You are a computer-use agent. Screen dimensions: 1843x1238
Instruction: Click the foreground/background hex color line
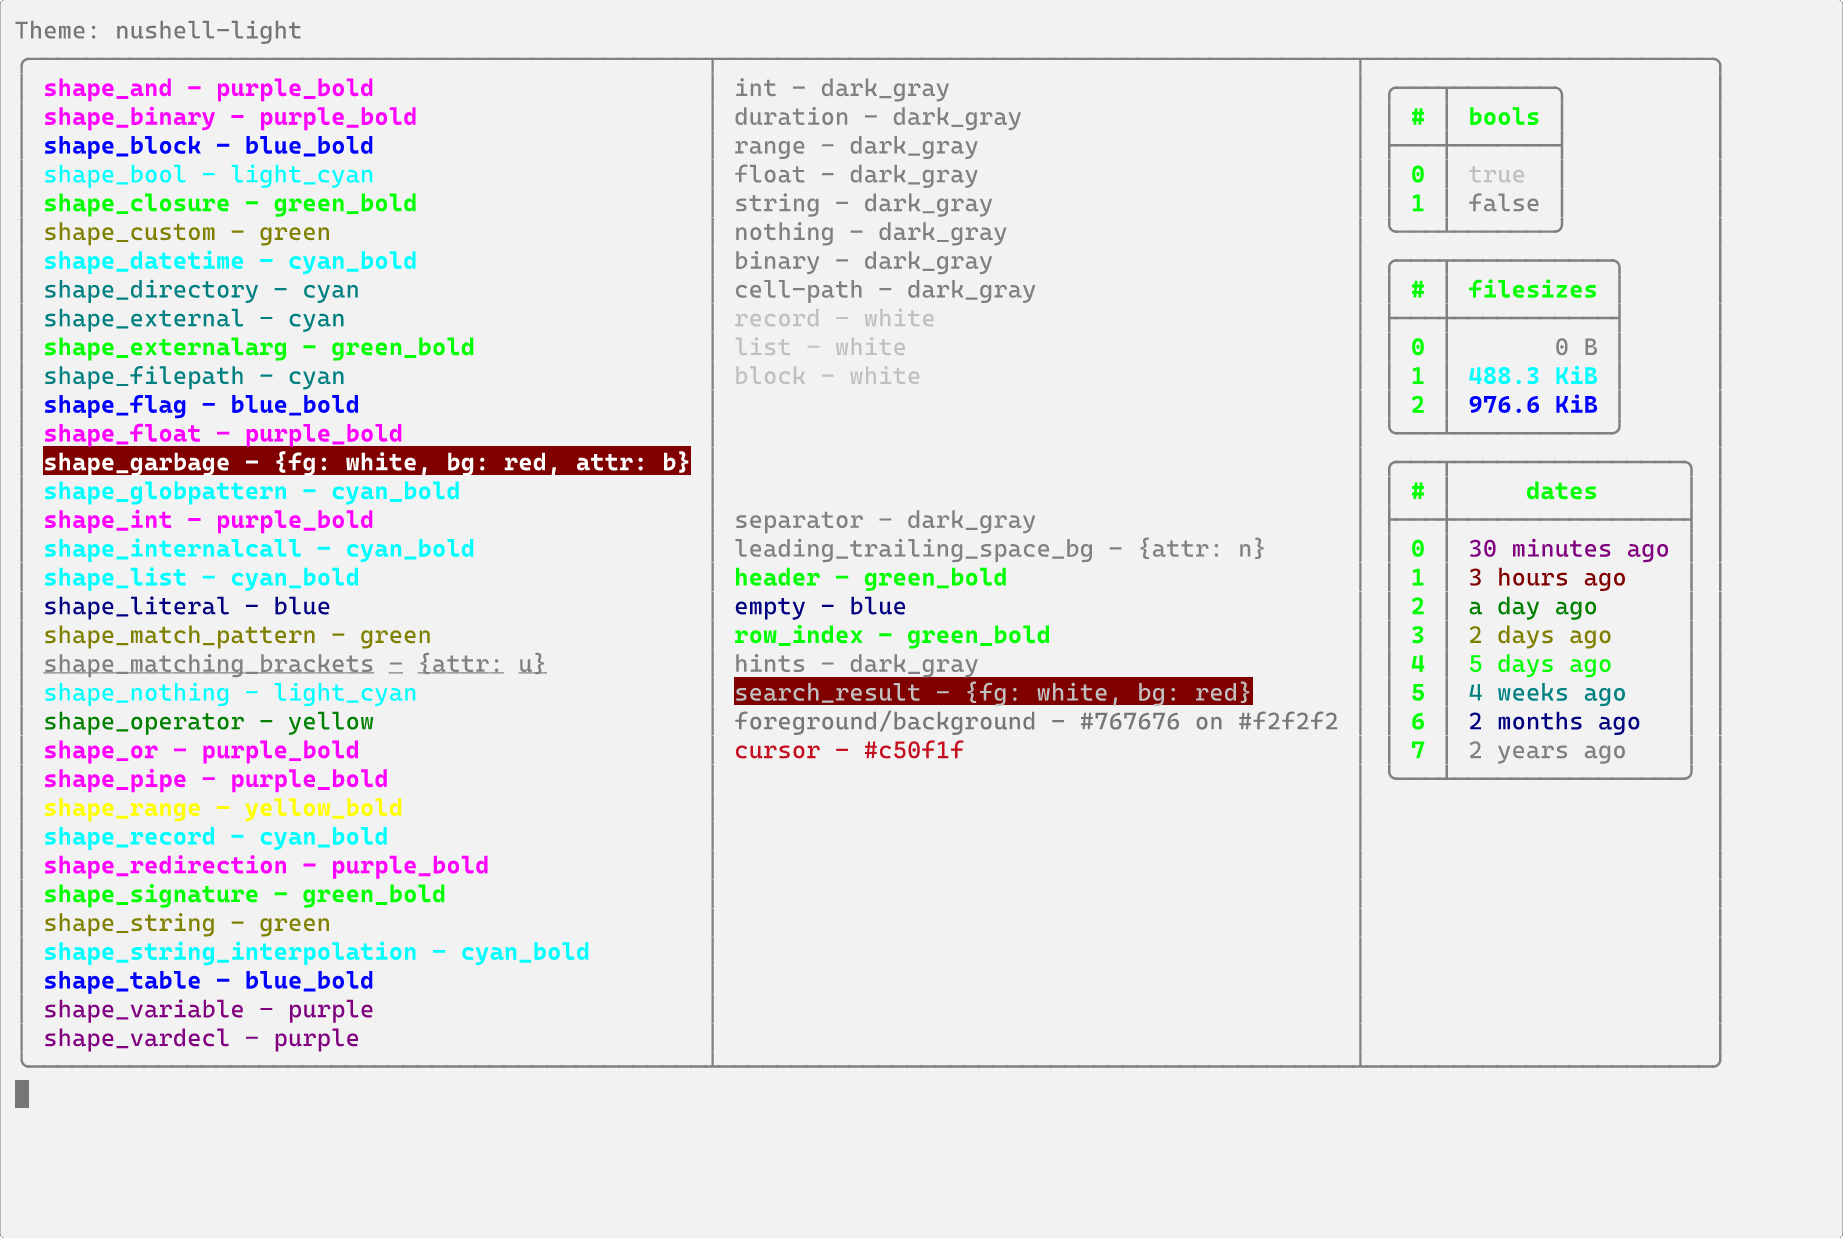coord(1036,722)
